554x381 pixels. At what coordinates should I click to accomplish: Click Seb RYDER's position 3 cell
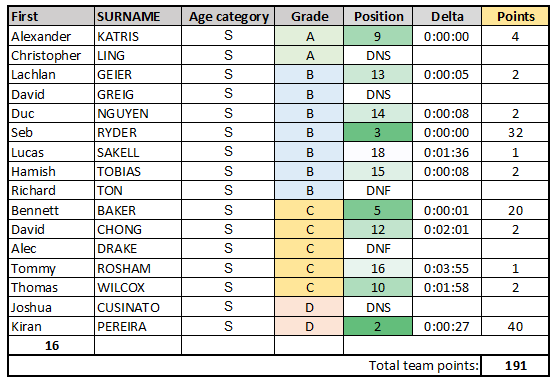378,132
